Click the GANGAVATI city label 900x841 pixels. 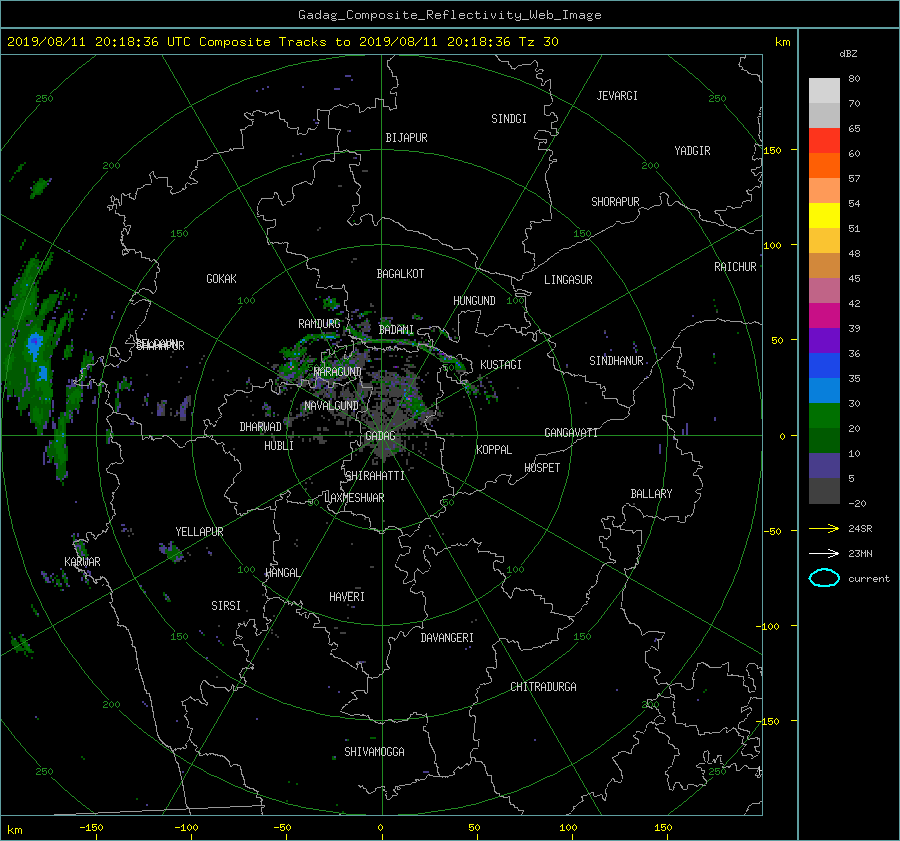click(x=571, y=433)
